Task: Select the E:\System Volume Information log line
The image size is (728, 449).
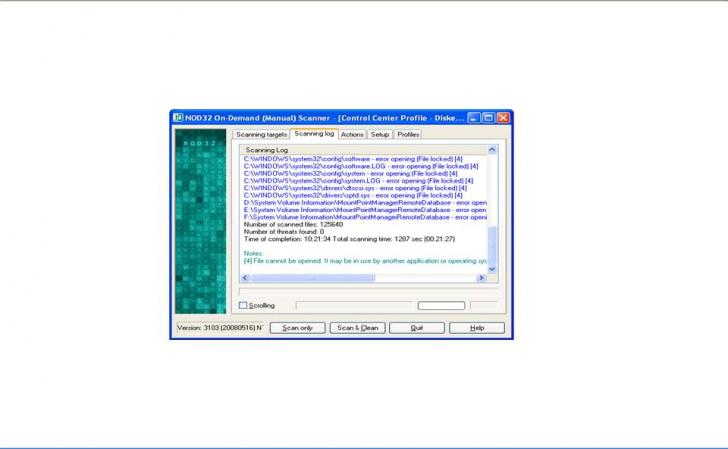Action: 365,210
